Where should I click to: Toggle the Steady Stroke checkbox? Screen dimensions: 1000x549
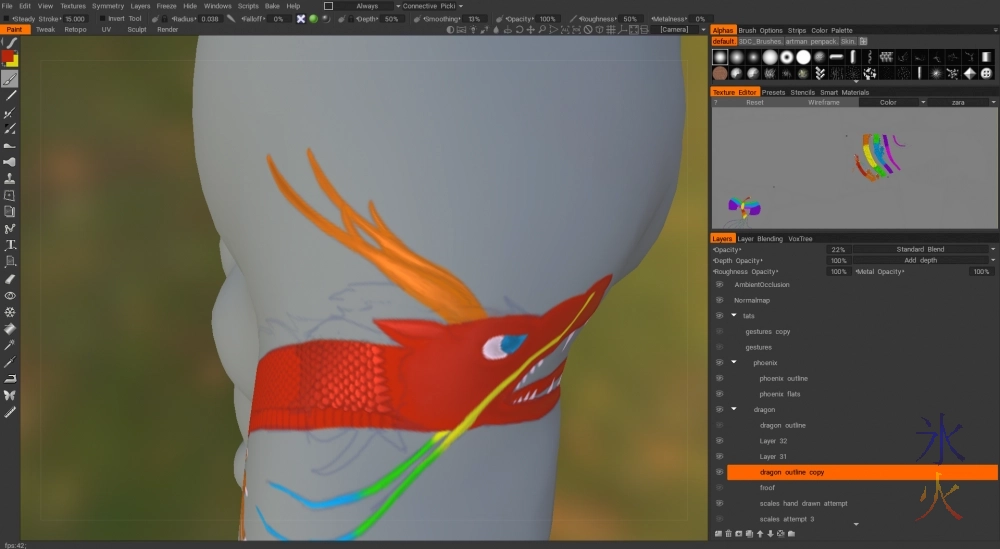(6, 19)
